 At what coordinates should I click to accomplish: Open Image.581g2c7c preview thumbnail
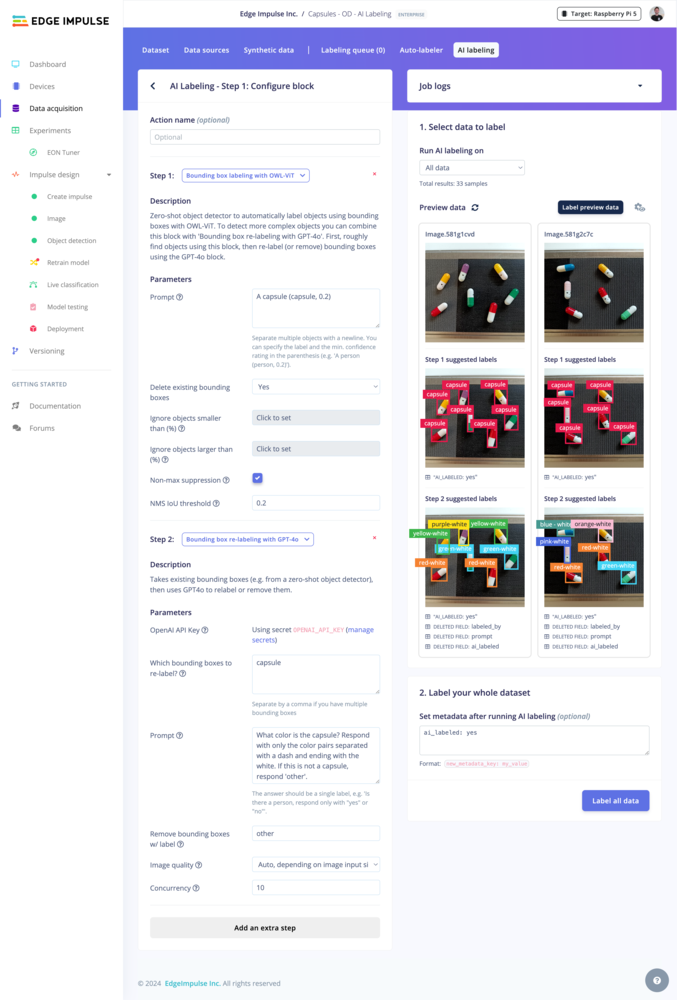594,293
